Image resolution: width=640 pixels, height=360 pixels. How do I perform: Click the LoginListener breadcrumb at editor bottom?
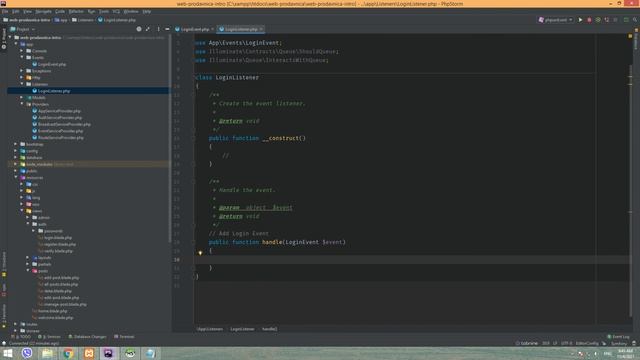coord(242,329)
